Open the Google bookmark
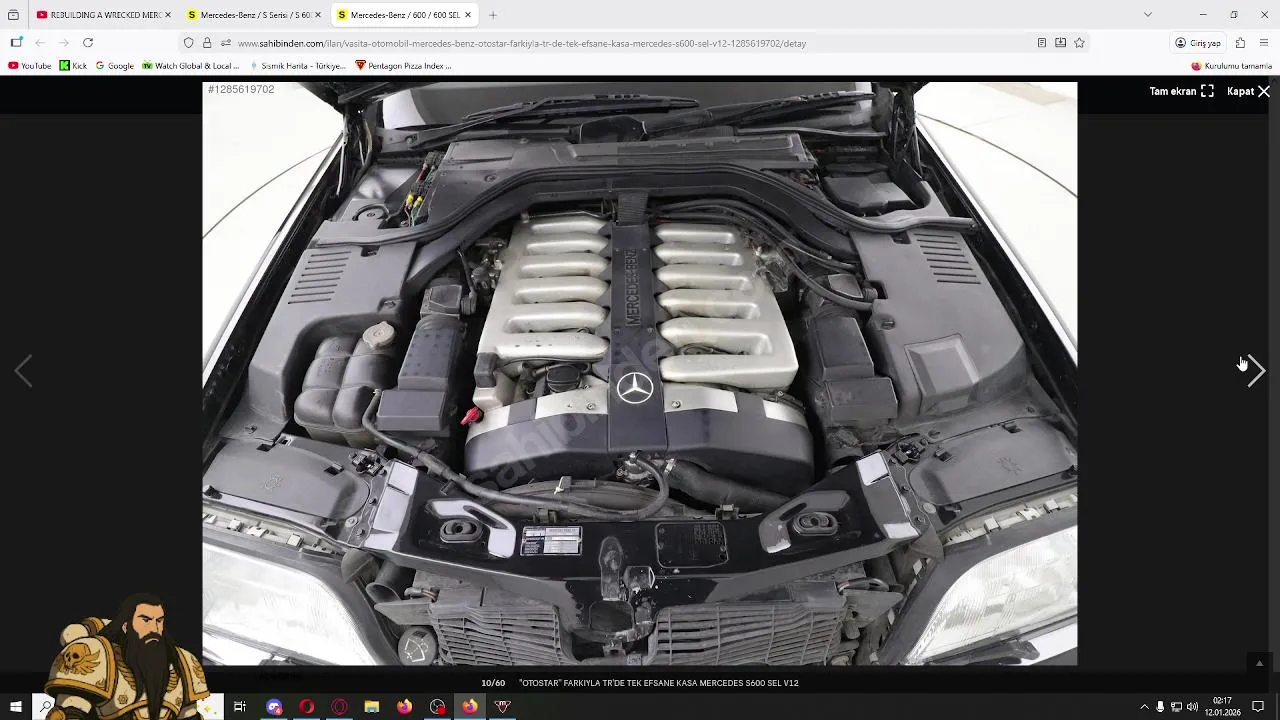 (x=114, y=66)
